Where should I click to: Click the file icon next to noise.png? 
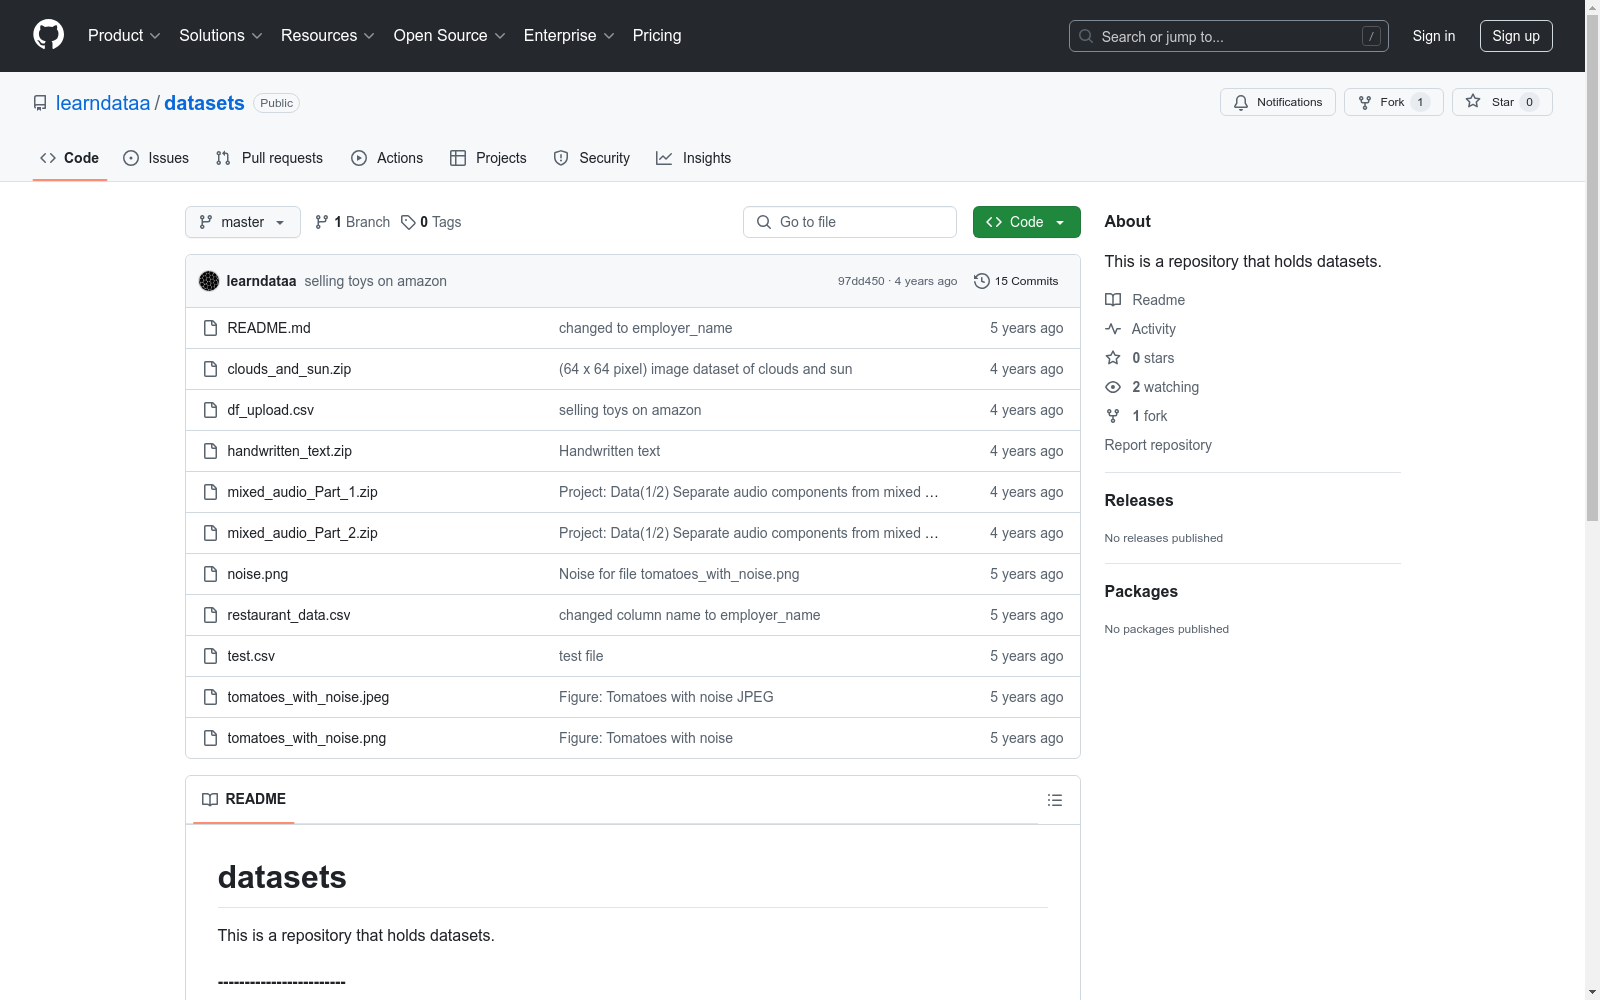tap(210, 574)
